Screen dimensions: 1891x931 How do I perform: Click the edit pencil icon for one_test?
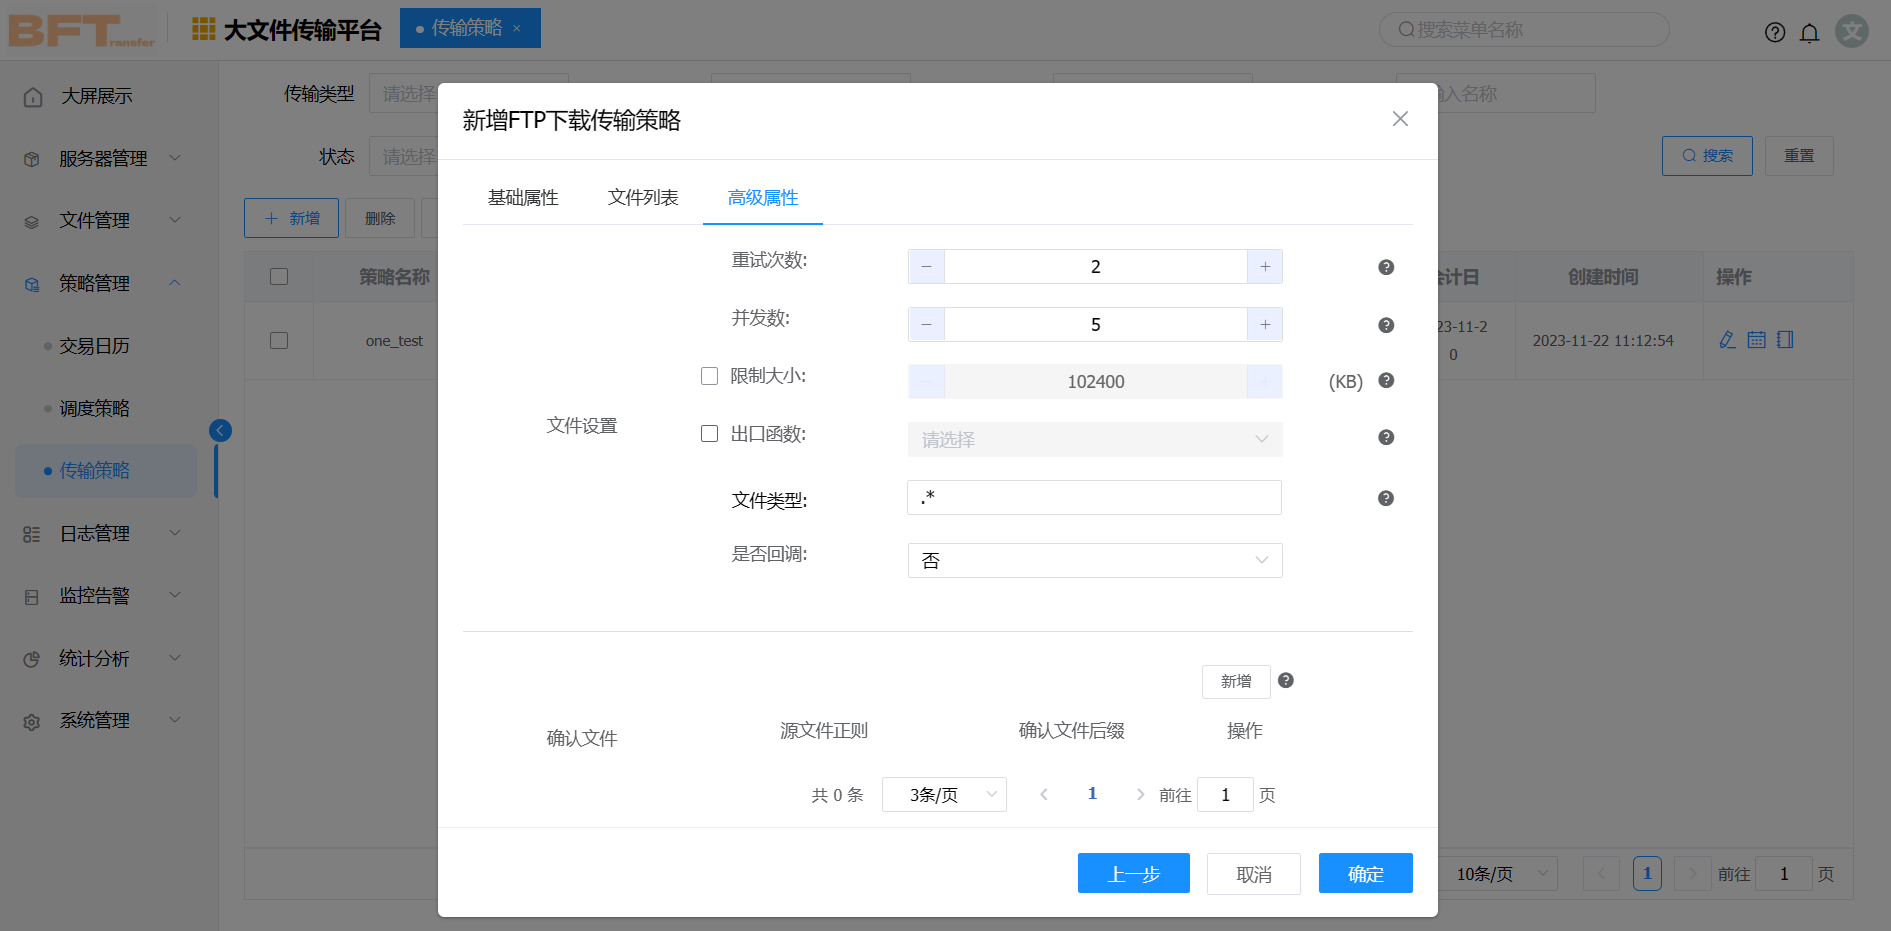(x=1727, y=340)
